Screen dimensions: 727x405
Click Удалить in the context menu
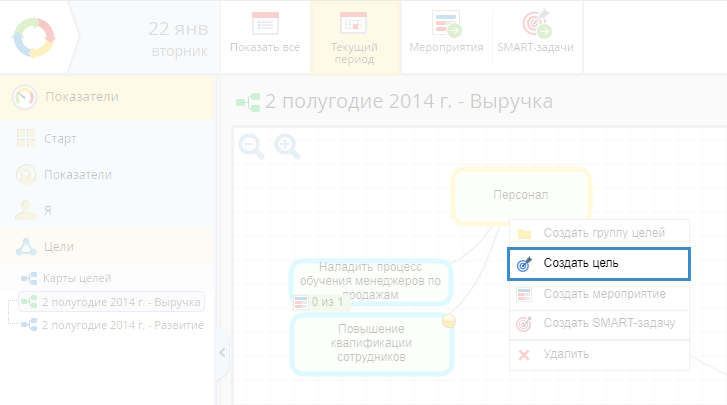pyautogui.click(x=566, y=353)
